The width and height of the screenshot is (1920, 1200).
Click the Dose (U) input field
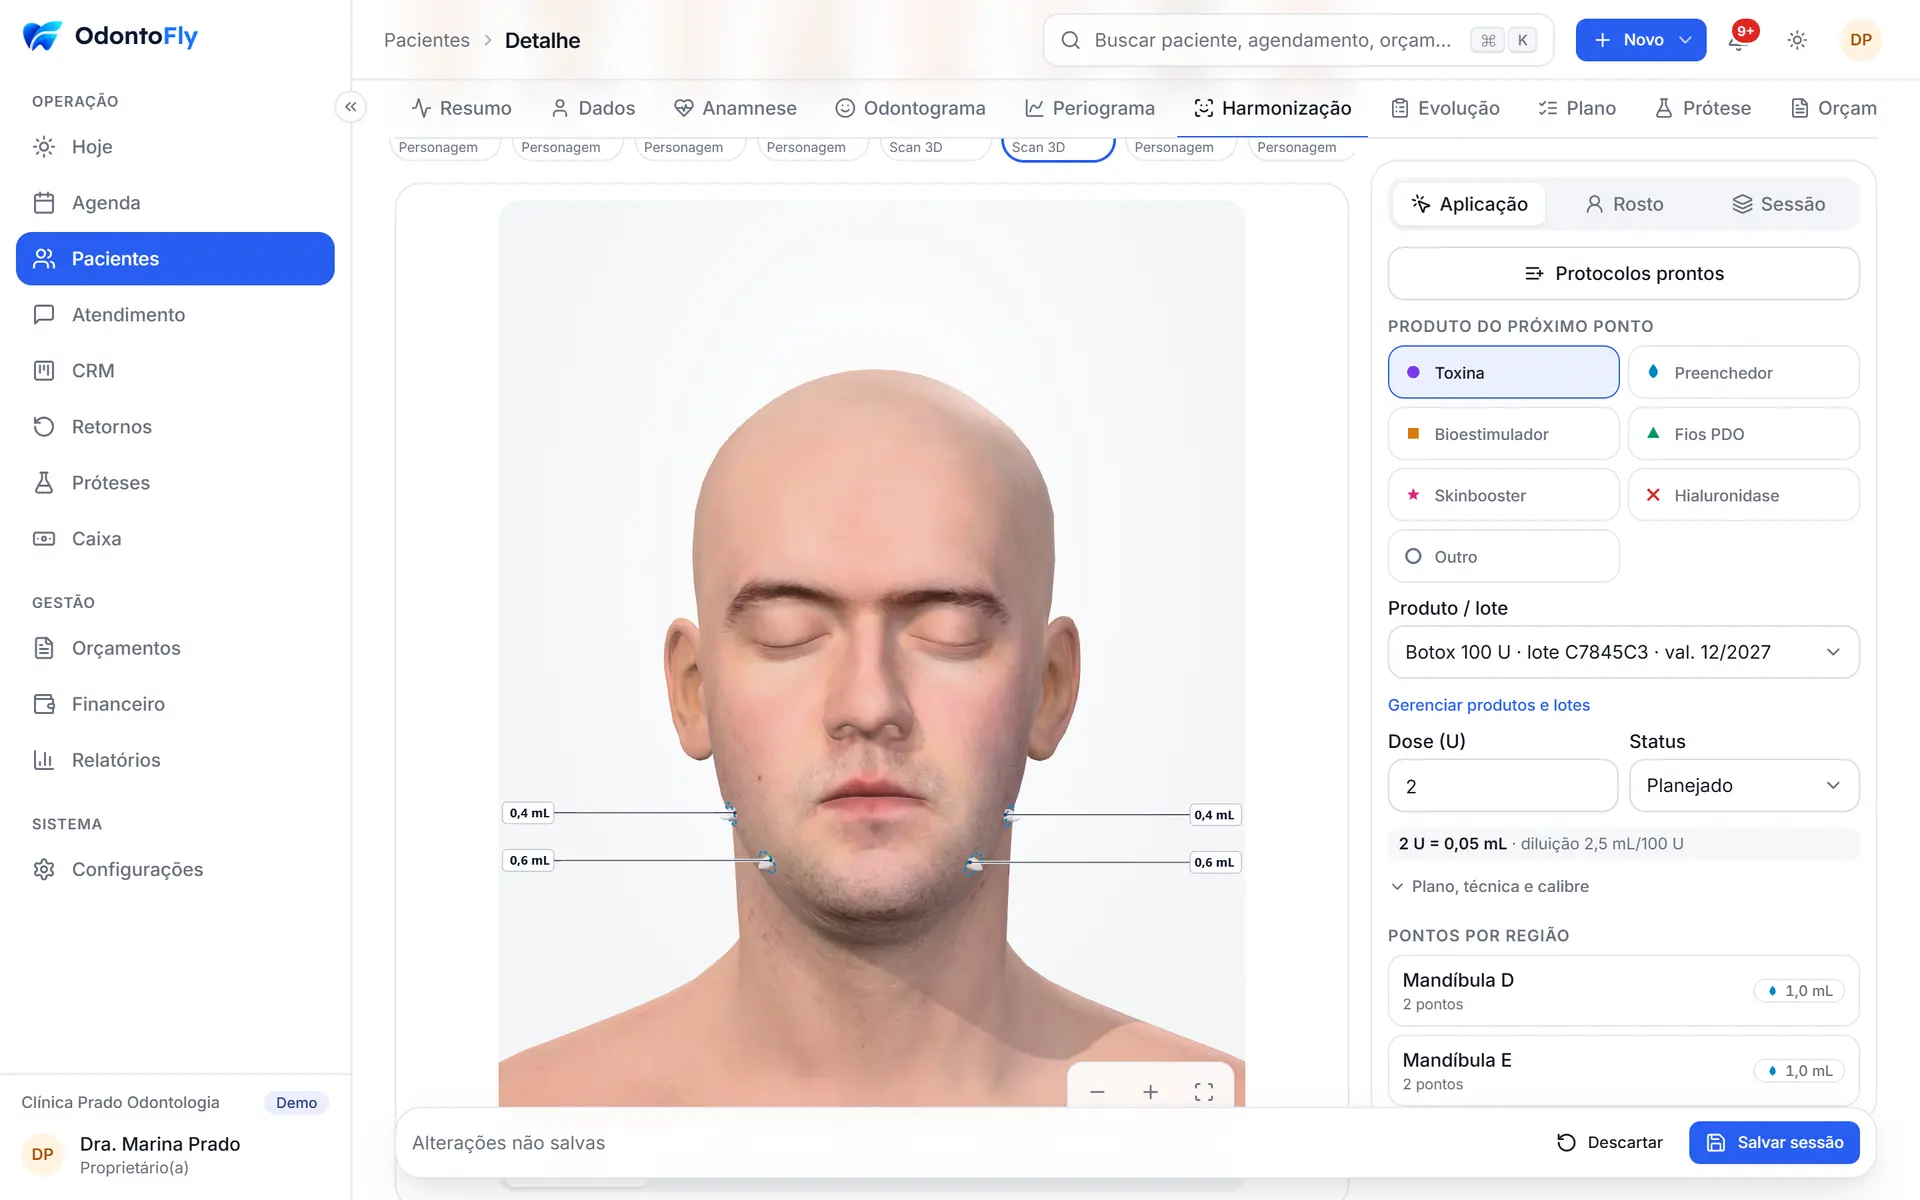pos(1502,786)
